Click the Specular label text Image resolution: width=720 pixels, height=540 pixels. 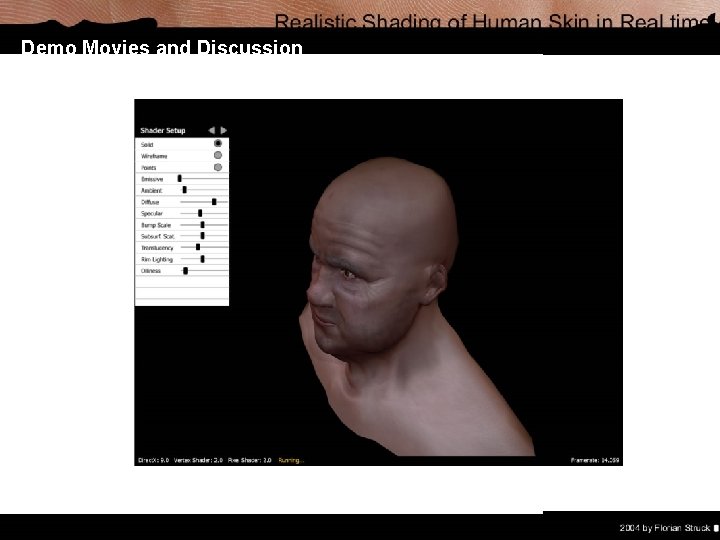coord(152,214)
